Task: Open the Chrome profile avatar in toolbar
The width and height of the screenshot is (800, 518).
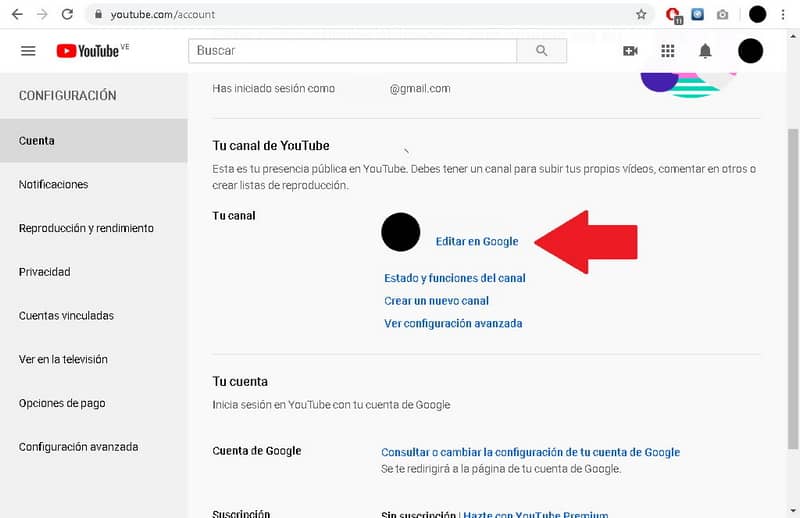Action: tap(758, 14)
